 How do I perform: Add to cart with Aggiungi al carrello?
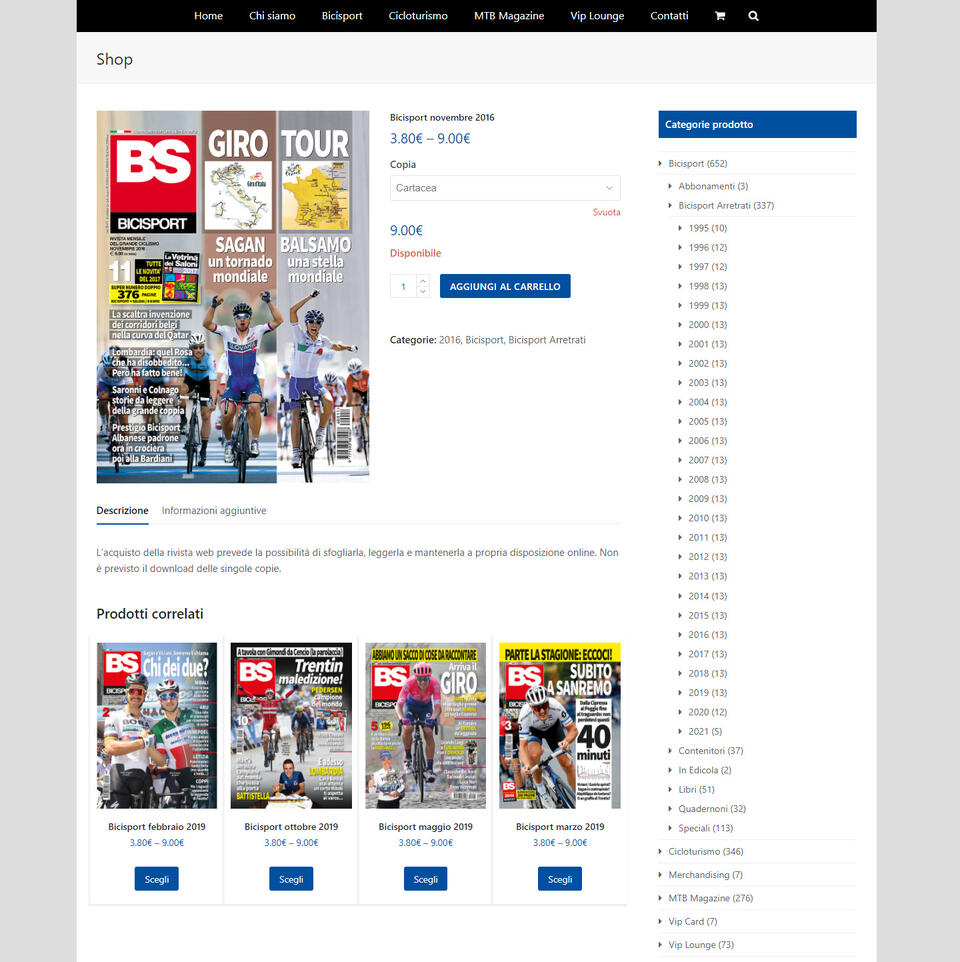[x=505, y=287]
